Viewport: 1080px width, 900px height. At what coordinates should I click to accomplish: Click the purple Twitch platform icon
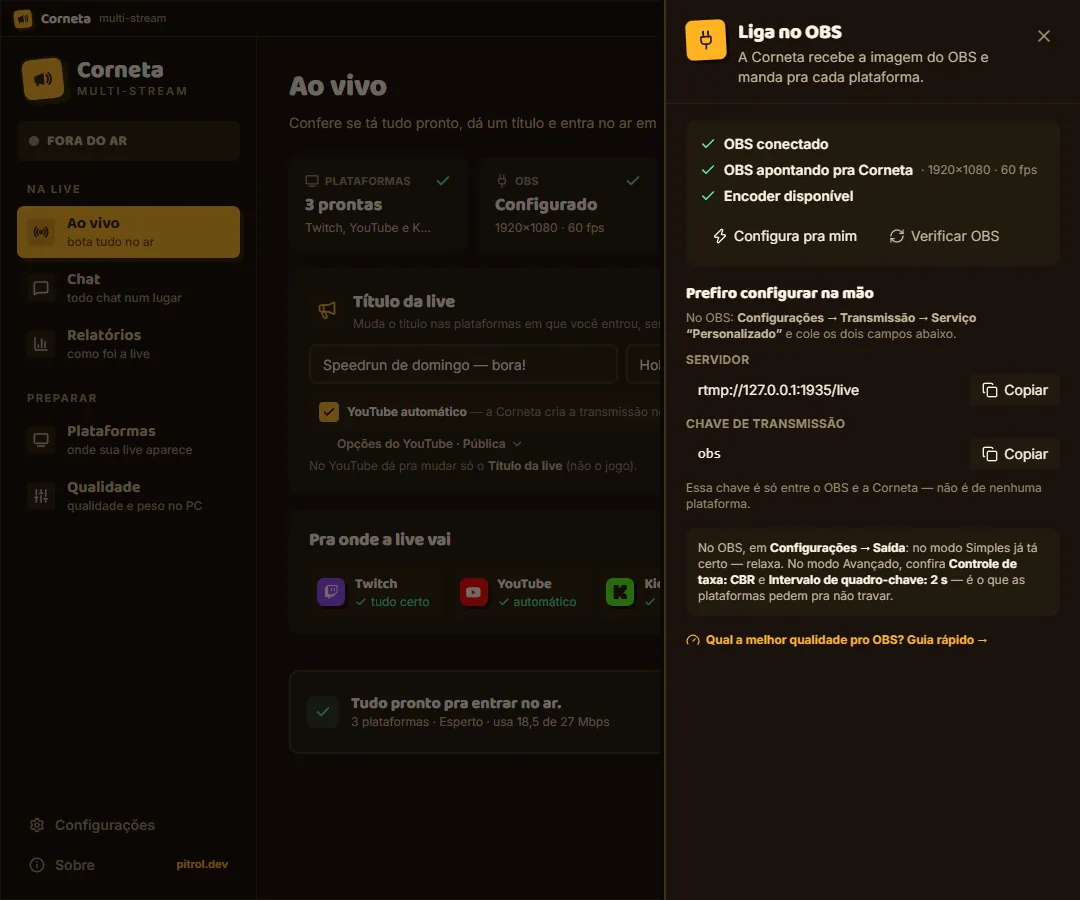click(331, 592)
